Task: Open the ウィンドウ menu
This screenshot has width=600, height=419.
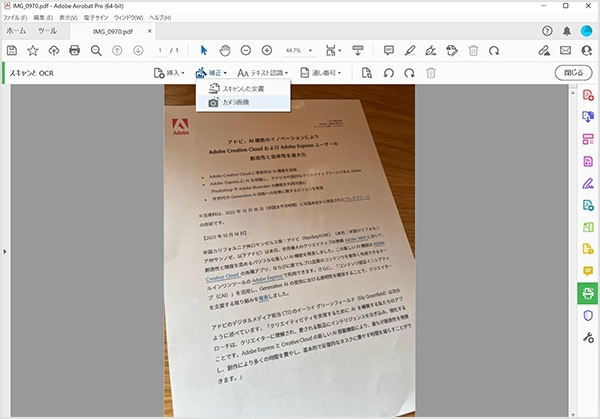Action: coord(128,18)
